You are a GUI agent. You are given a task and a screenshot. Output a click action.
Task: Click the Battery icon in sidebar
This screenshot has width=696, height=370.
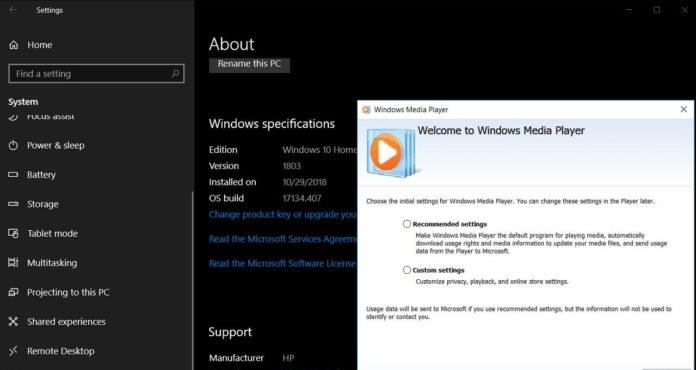[x=14, y=175]
